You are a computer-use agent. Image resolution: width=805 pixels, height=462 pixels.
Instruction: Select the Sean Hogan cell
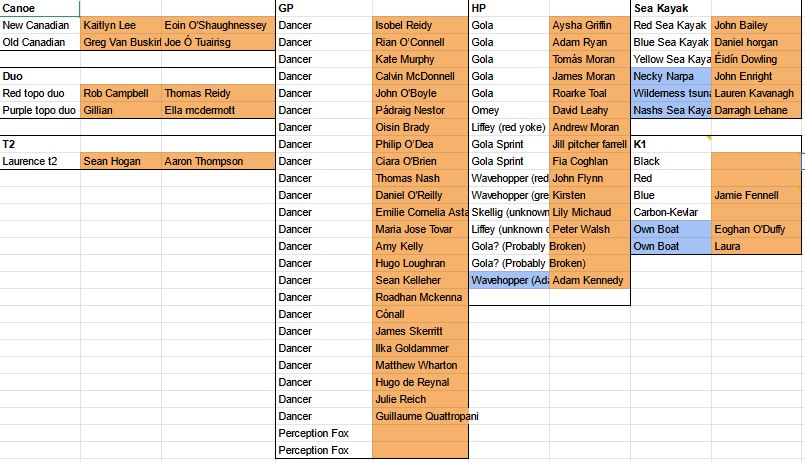[121, 161]
